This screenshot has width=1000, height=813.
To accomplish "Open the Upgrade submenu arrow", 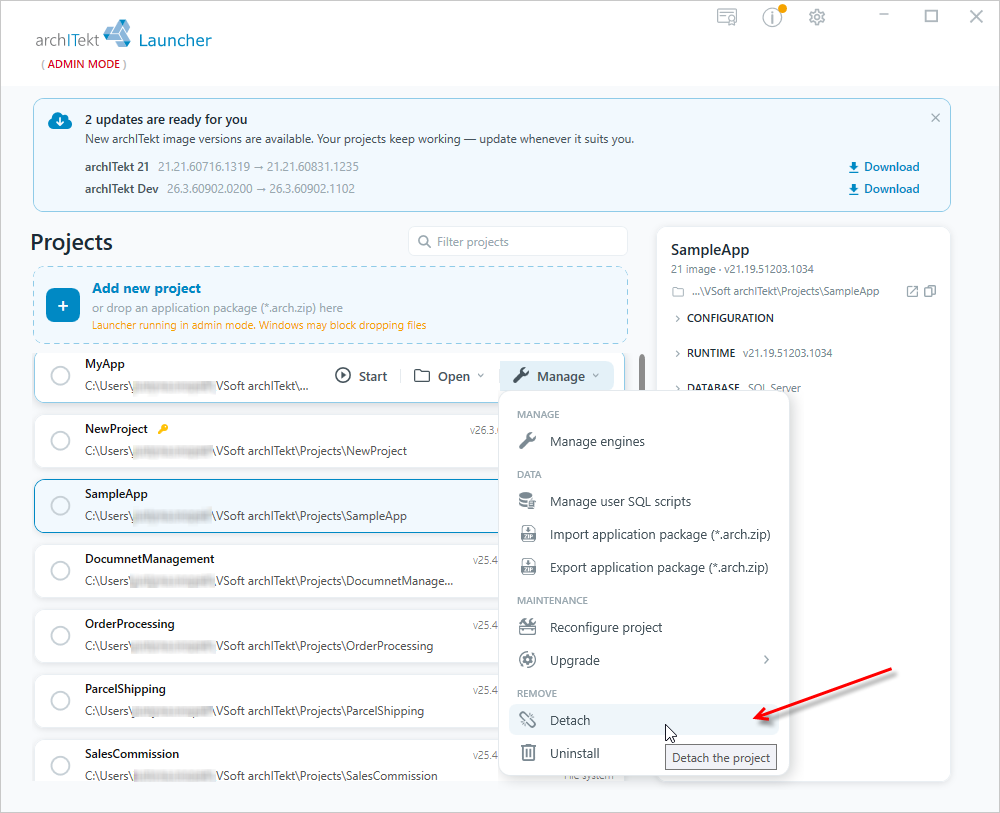I will pos(766,660).
